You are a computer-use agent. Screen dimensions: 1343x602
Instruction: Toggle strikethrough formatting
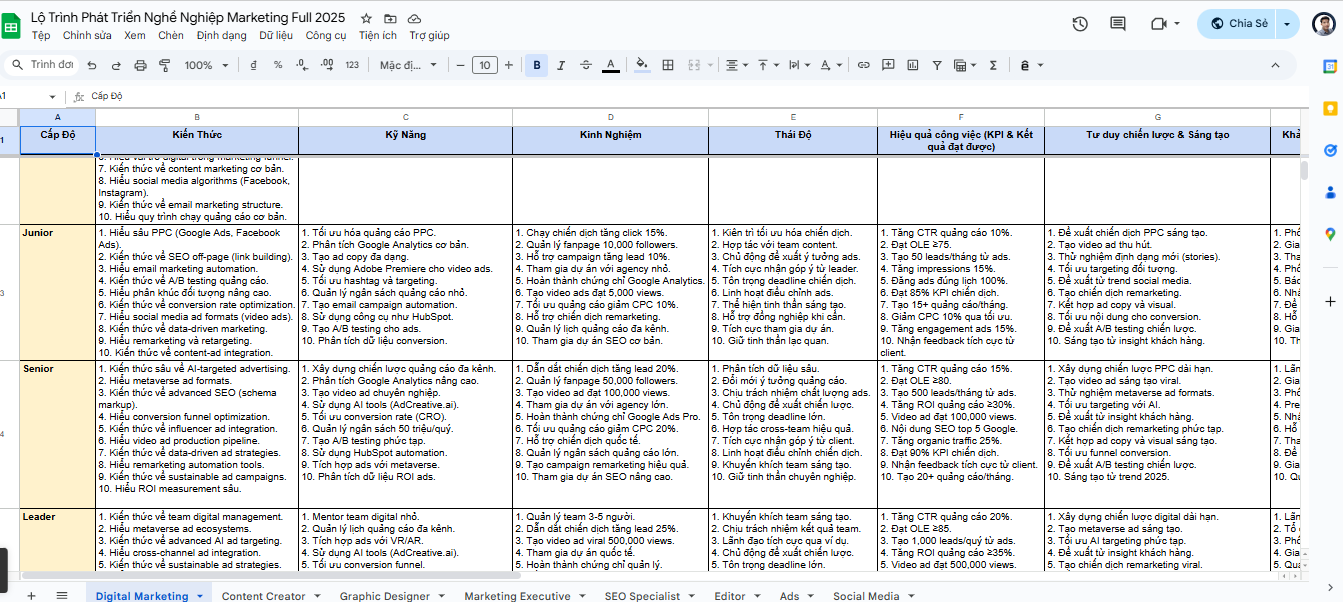point(585,65)
